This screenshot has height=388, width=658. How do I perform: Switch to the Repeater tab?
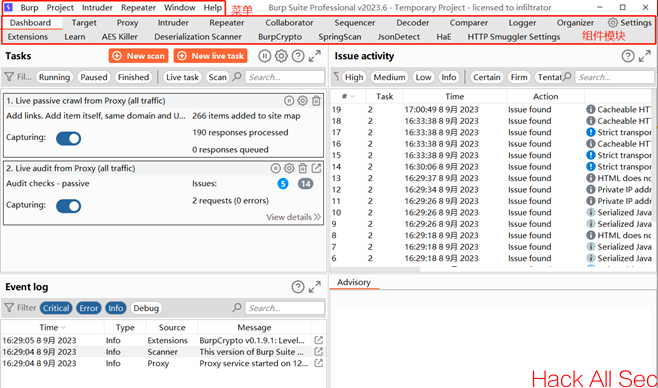[227, 23]
